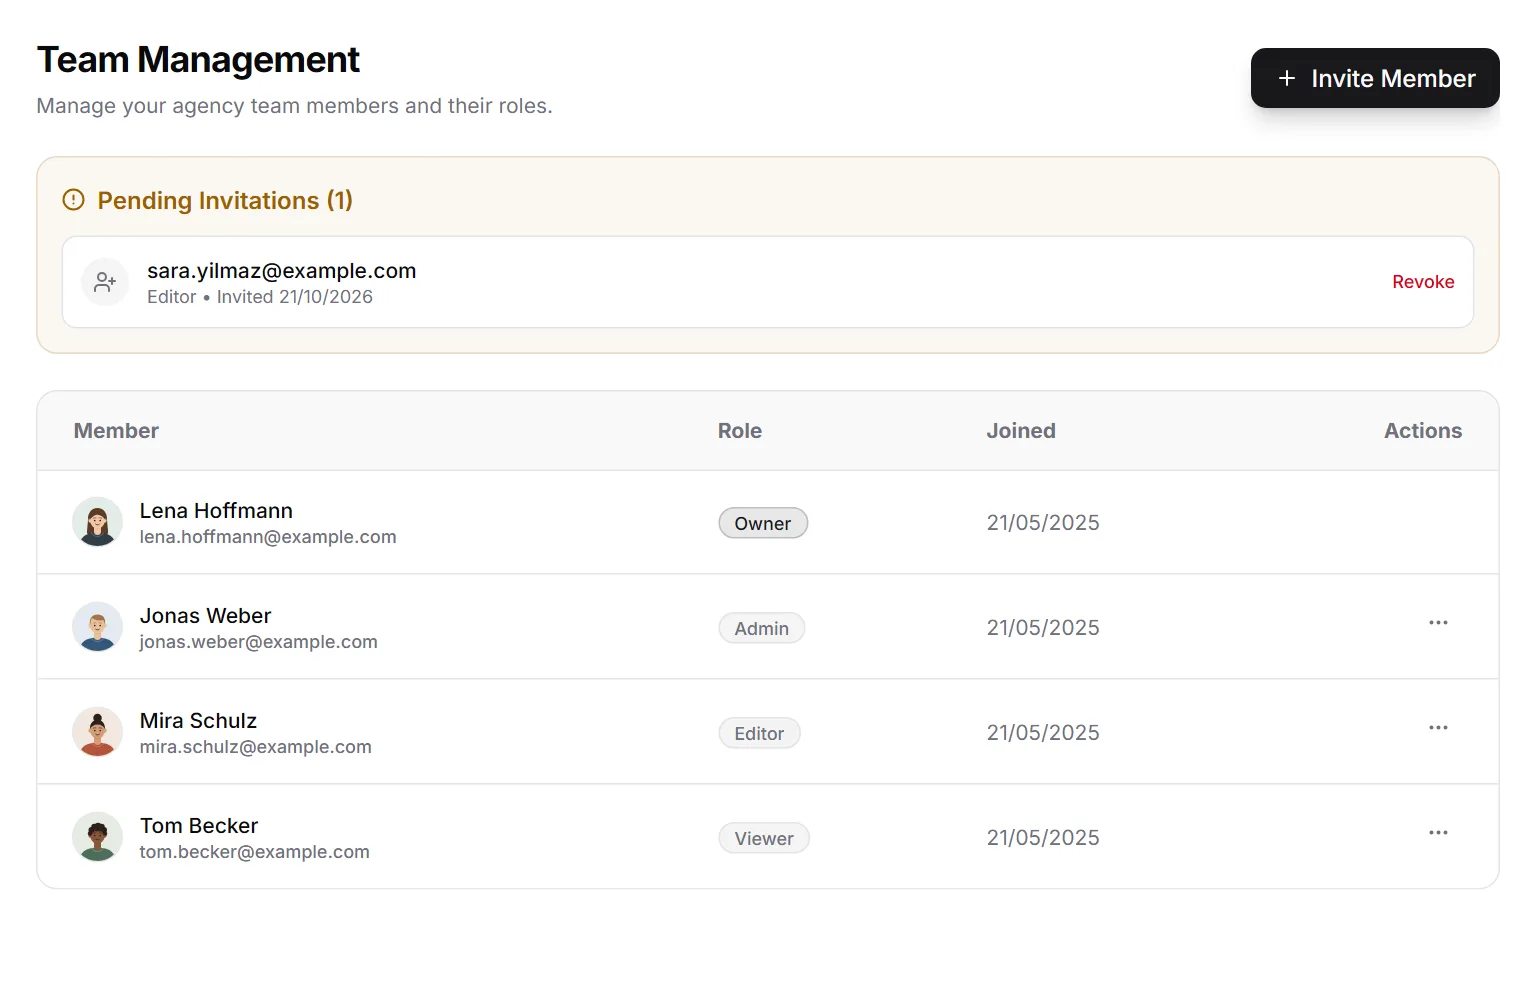Open actions menu for Jonas Weber
The height and width of the screenshot is (984, 1536).
1437,623
